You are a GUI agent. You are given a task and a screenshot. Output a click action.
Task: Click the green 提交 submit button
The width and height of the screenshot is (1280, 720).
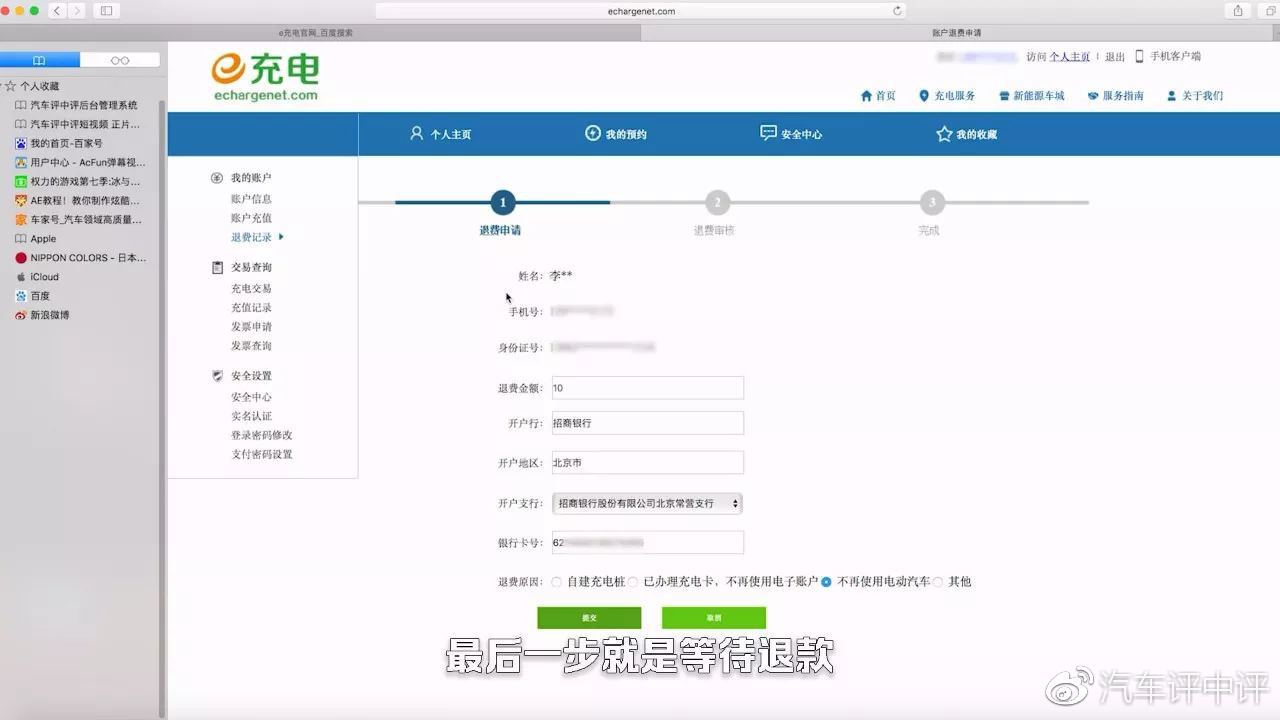point(589,618)
